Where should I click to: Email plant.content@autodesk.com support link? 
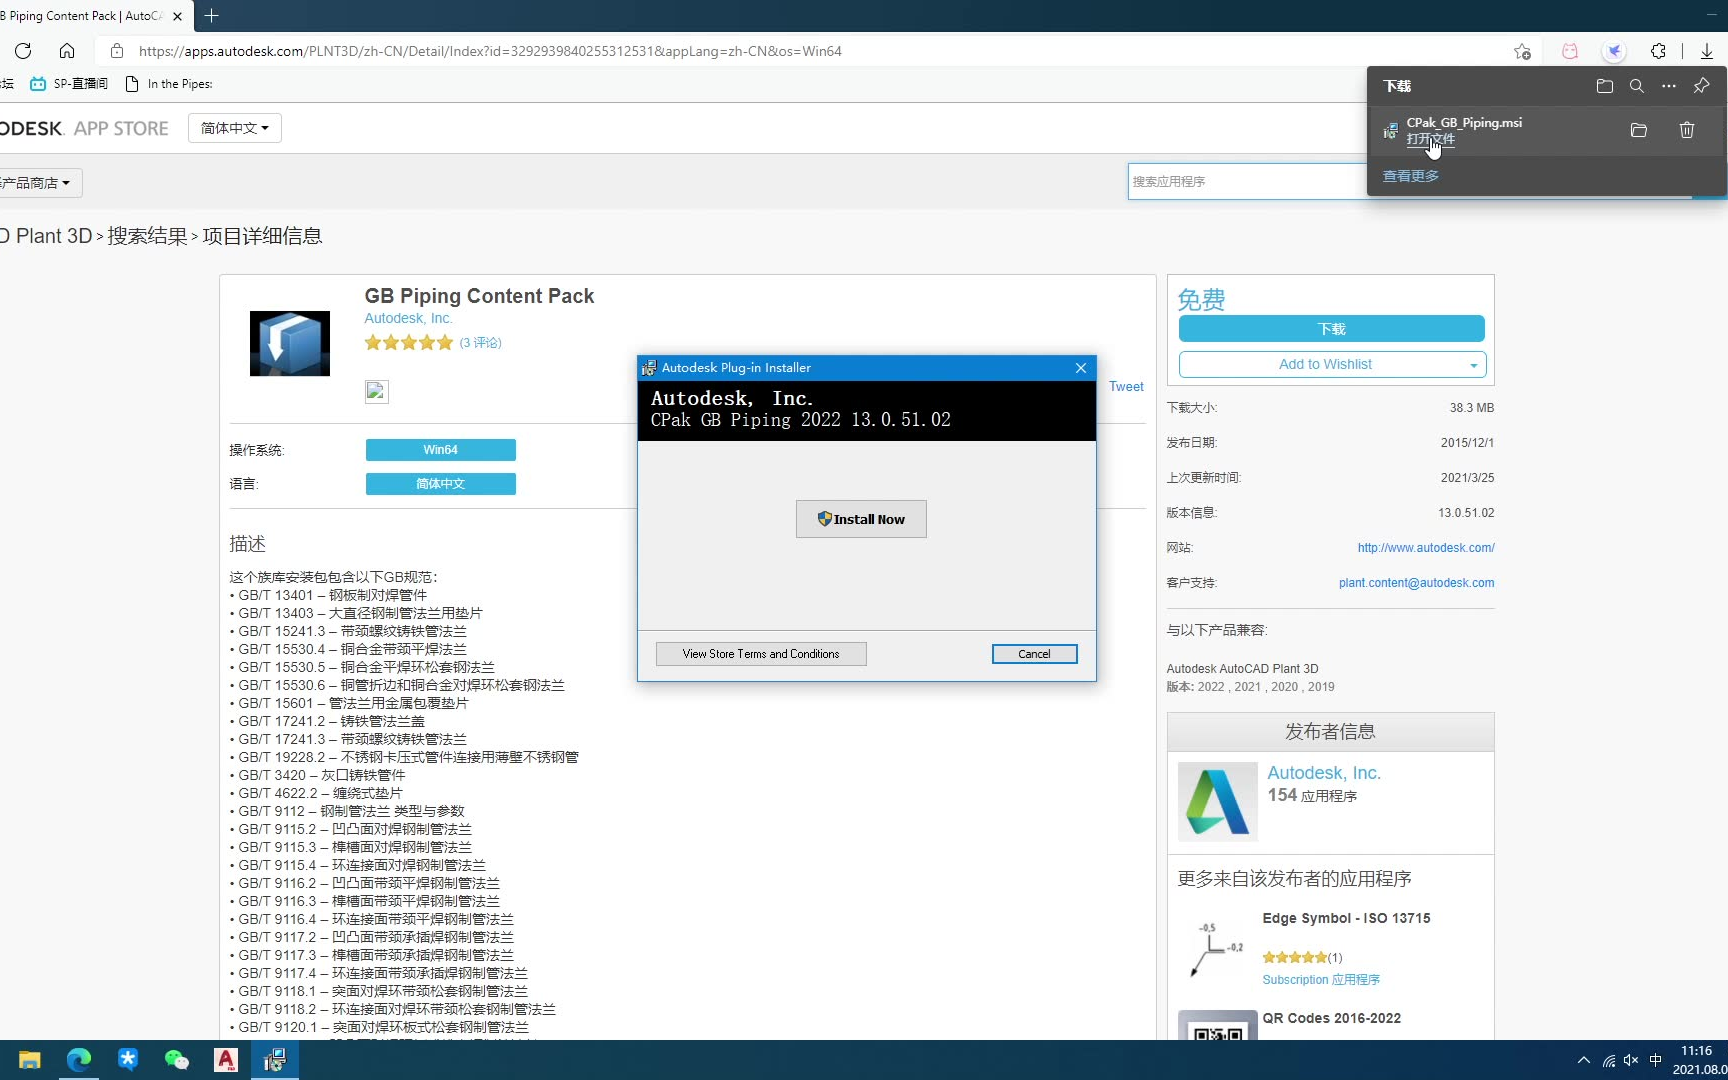click(1416, 583)
